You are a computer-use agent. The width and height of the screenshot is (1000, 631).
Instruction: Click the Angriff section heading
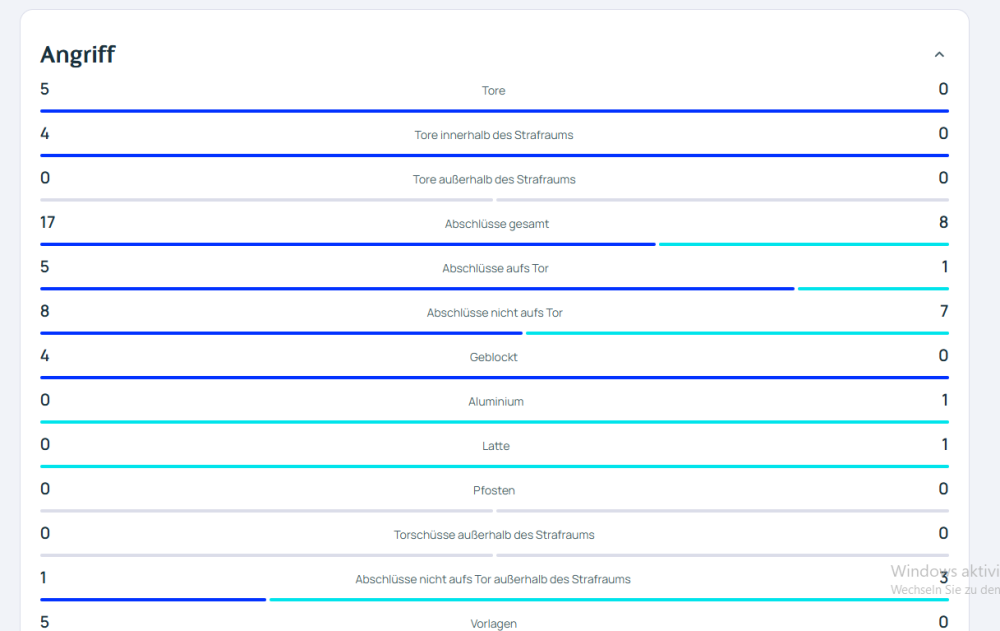[78, 55]
